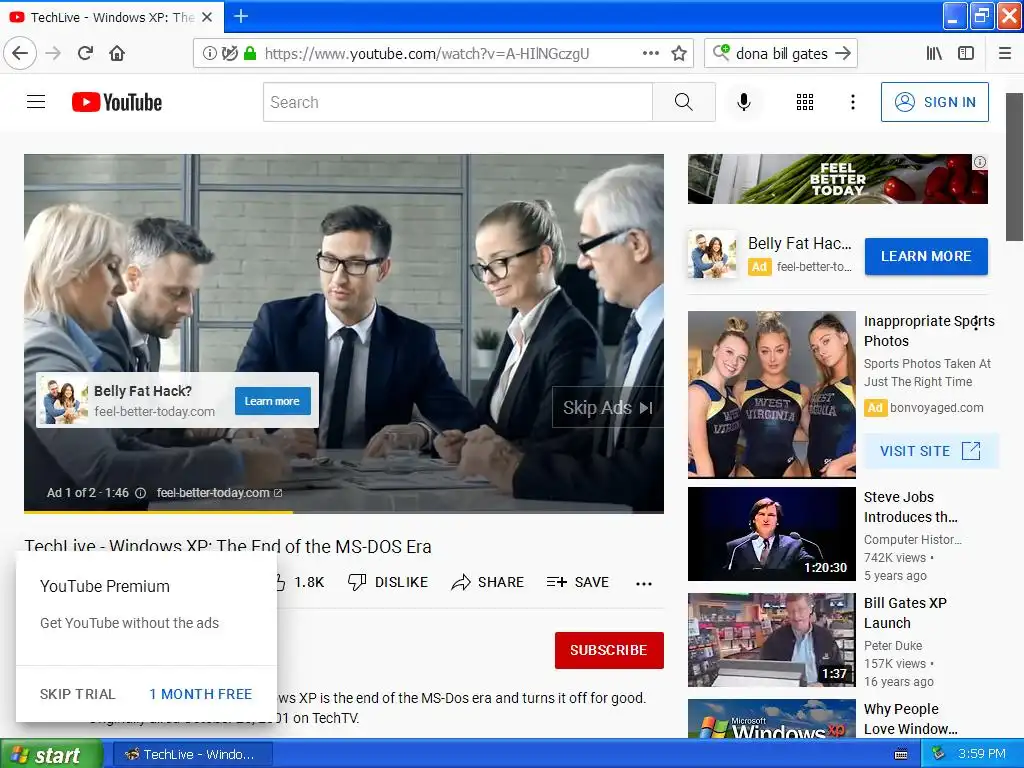
Task: Click the page vertical scrollbar thumb
Action: tap(1014, 167)
